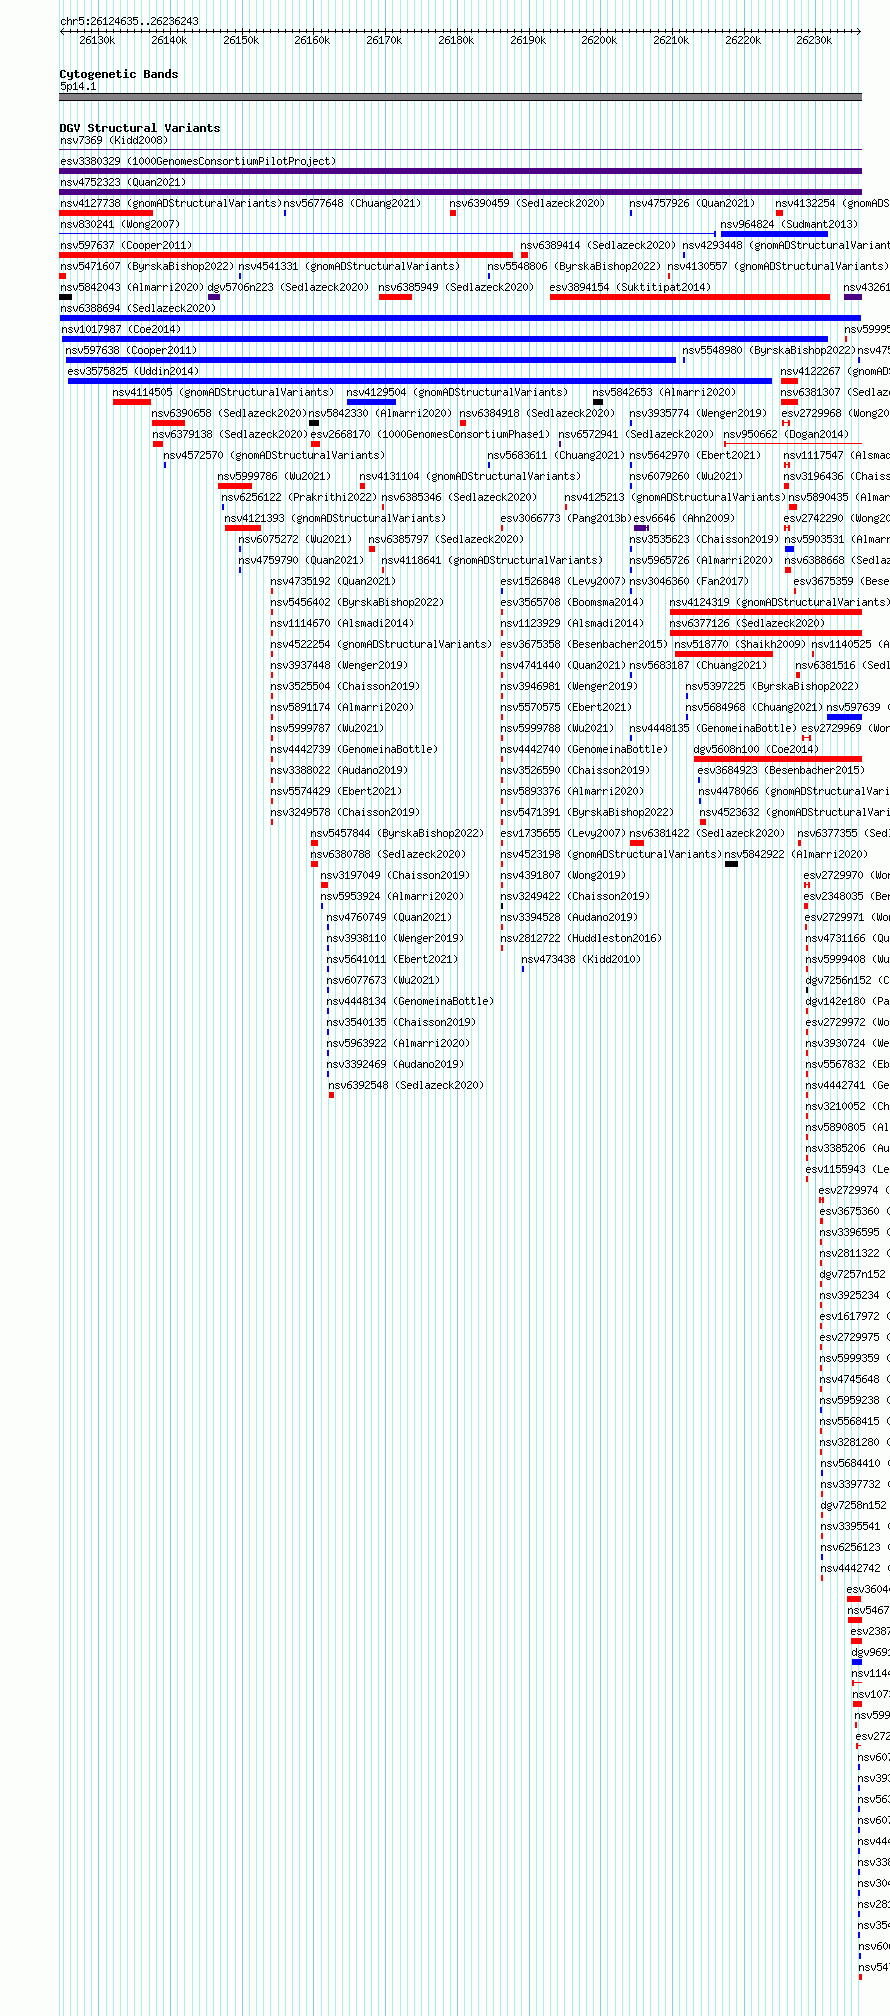The width and height of the screenshot is (890, 2016).
Task: Open the nsv3249578 (Chaisson2019) label
Action: coord(345,812)
